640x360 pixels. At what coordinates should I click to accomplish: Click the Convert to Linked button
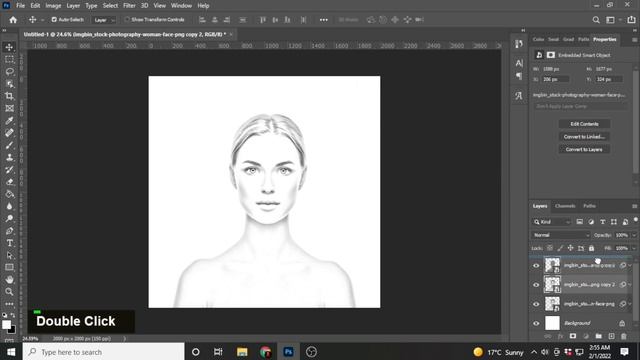point(584,137)
